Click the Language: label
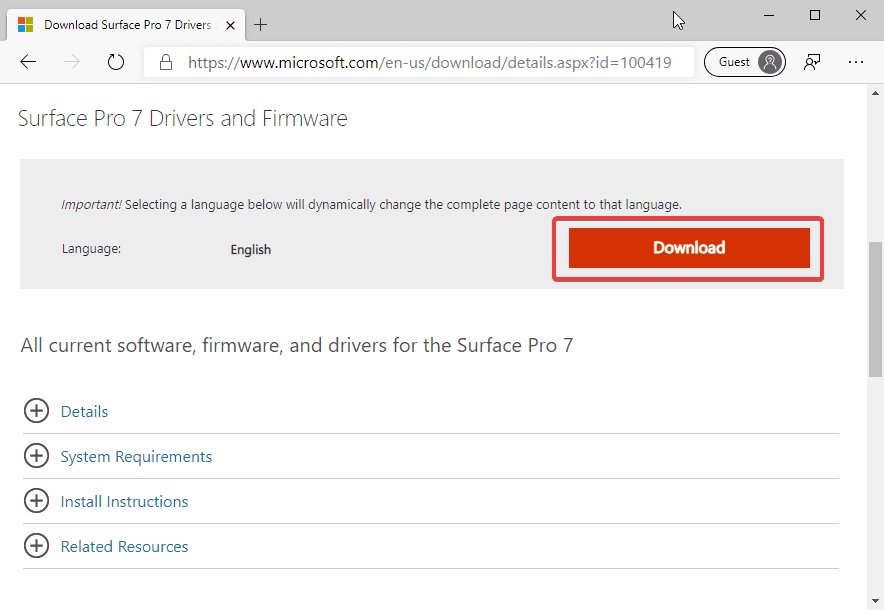The width and height of the screenshot is (884, 610). [x=91, y=249]
